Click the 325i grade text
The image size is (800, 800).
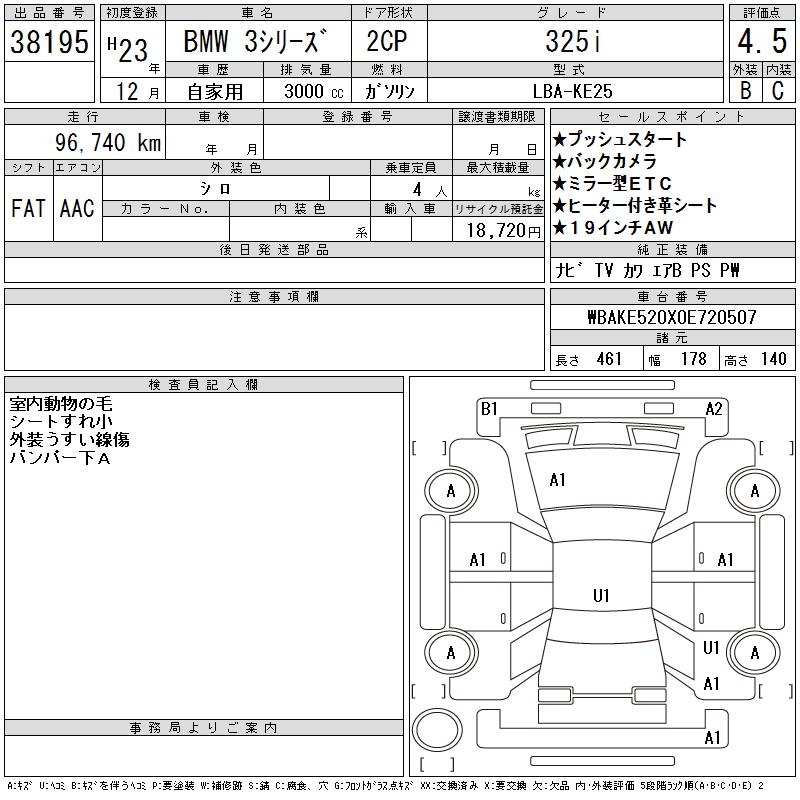[x=574, y=42]
